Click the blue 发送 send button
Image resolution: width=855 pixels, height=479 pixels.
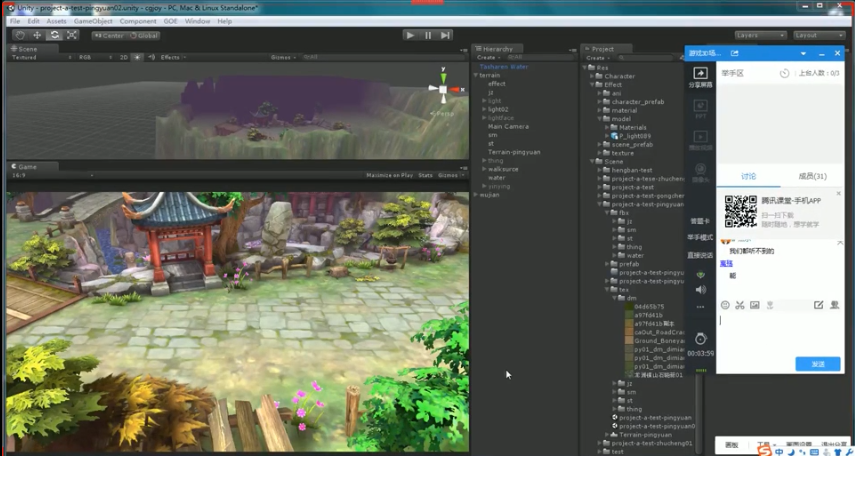[x=817, y=364]
